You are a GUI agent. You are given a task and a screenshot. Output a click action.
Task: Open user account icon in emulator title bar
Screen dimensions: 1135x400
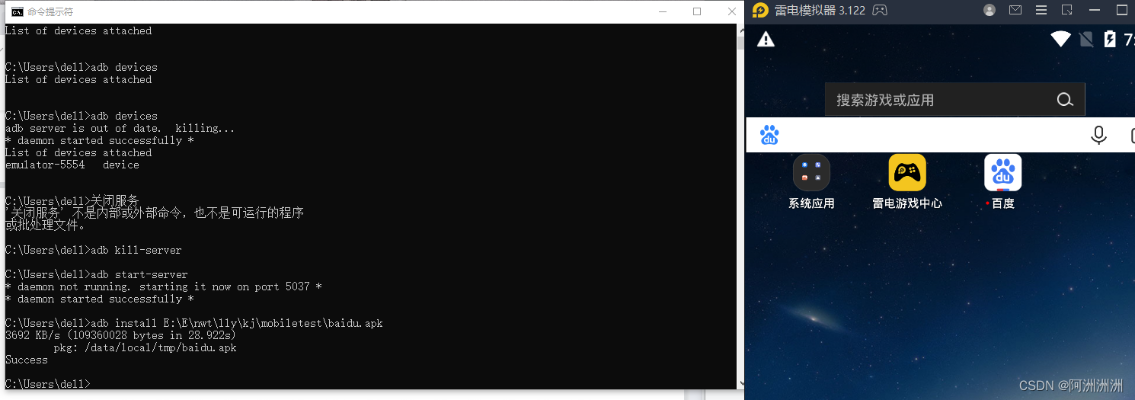click(990, 10)
